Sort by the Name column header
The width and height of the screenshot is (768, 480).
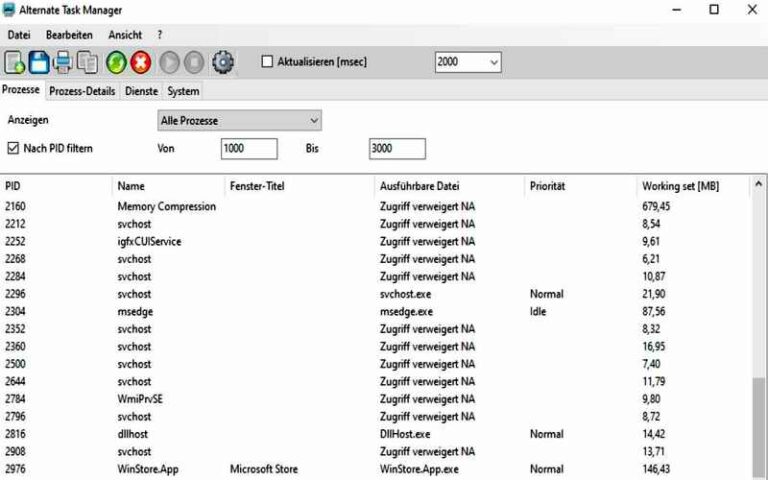[168, 186]
